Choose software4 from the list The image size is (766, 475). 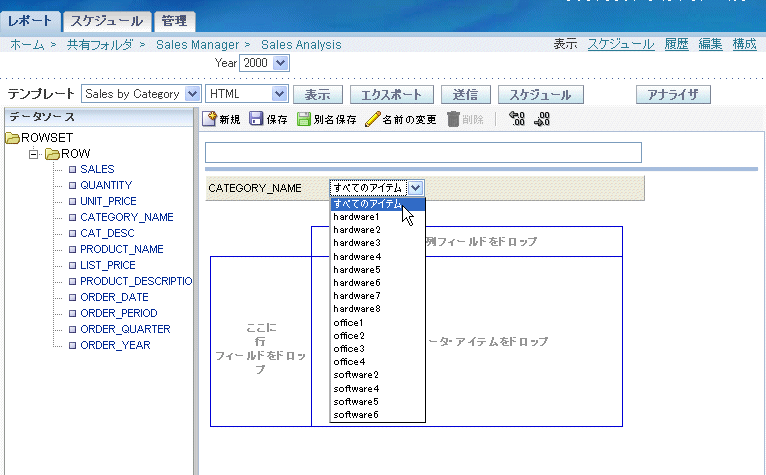377,389
